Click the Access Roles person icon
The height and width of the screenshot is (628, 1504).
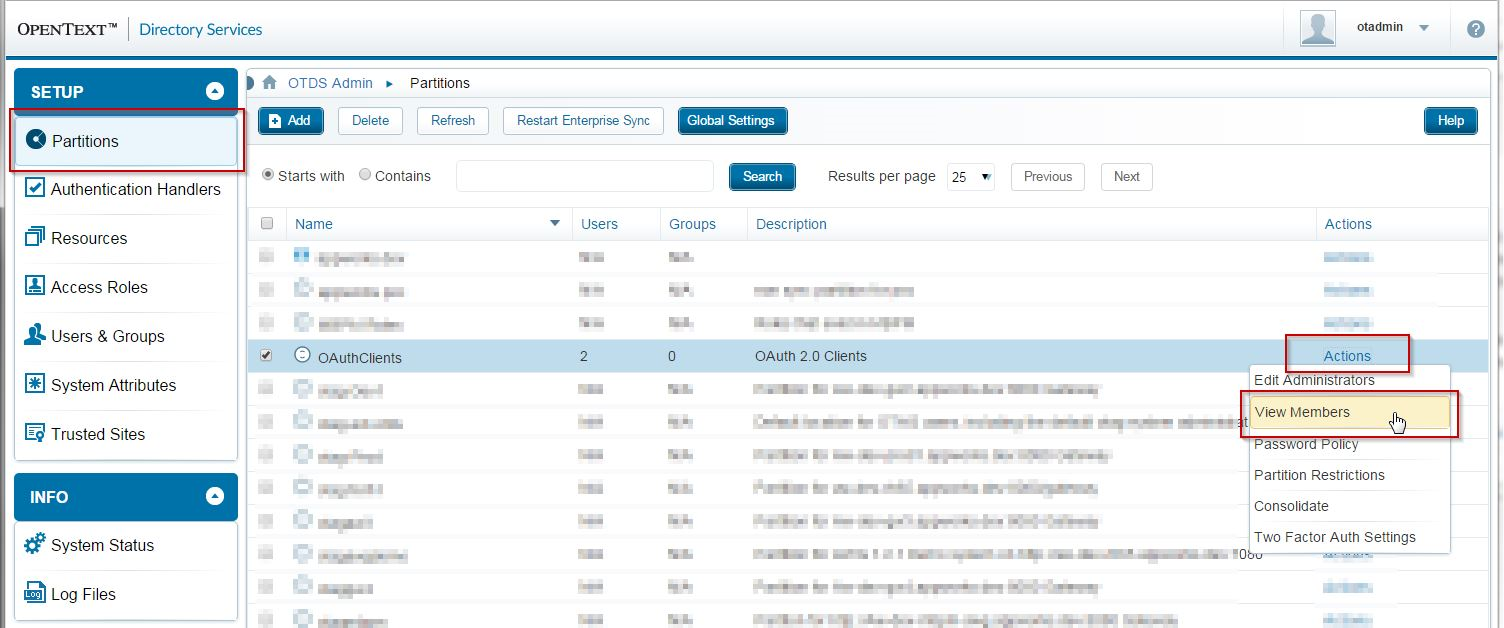35,286
